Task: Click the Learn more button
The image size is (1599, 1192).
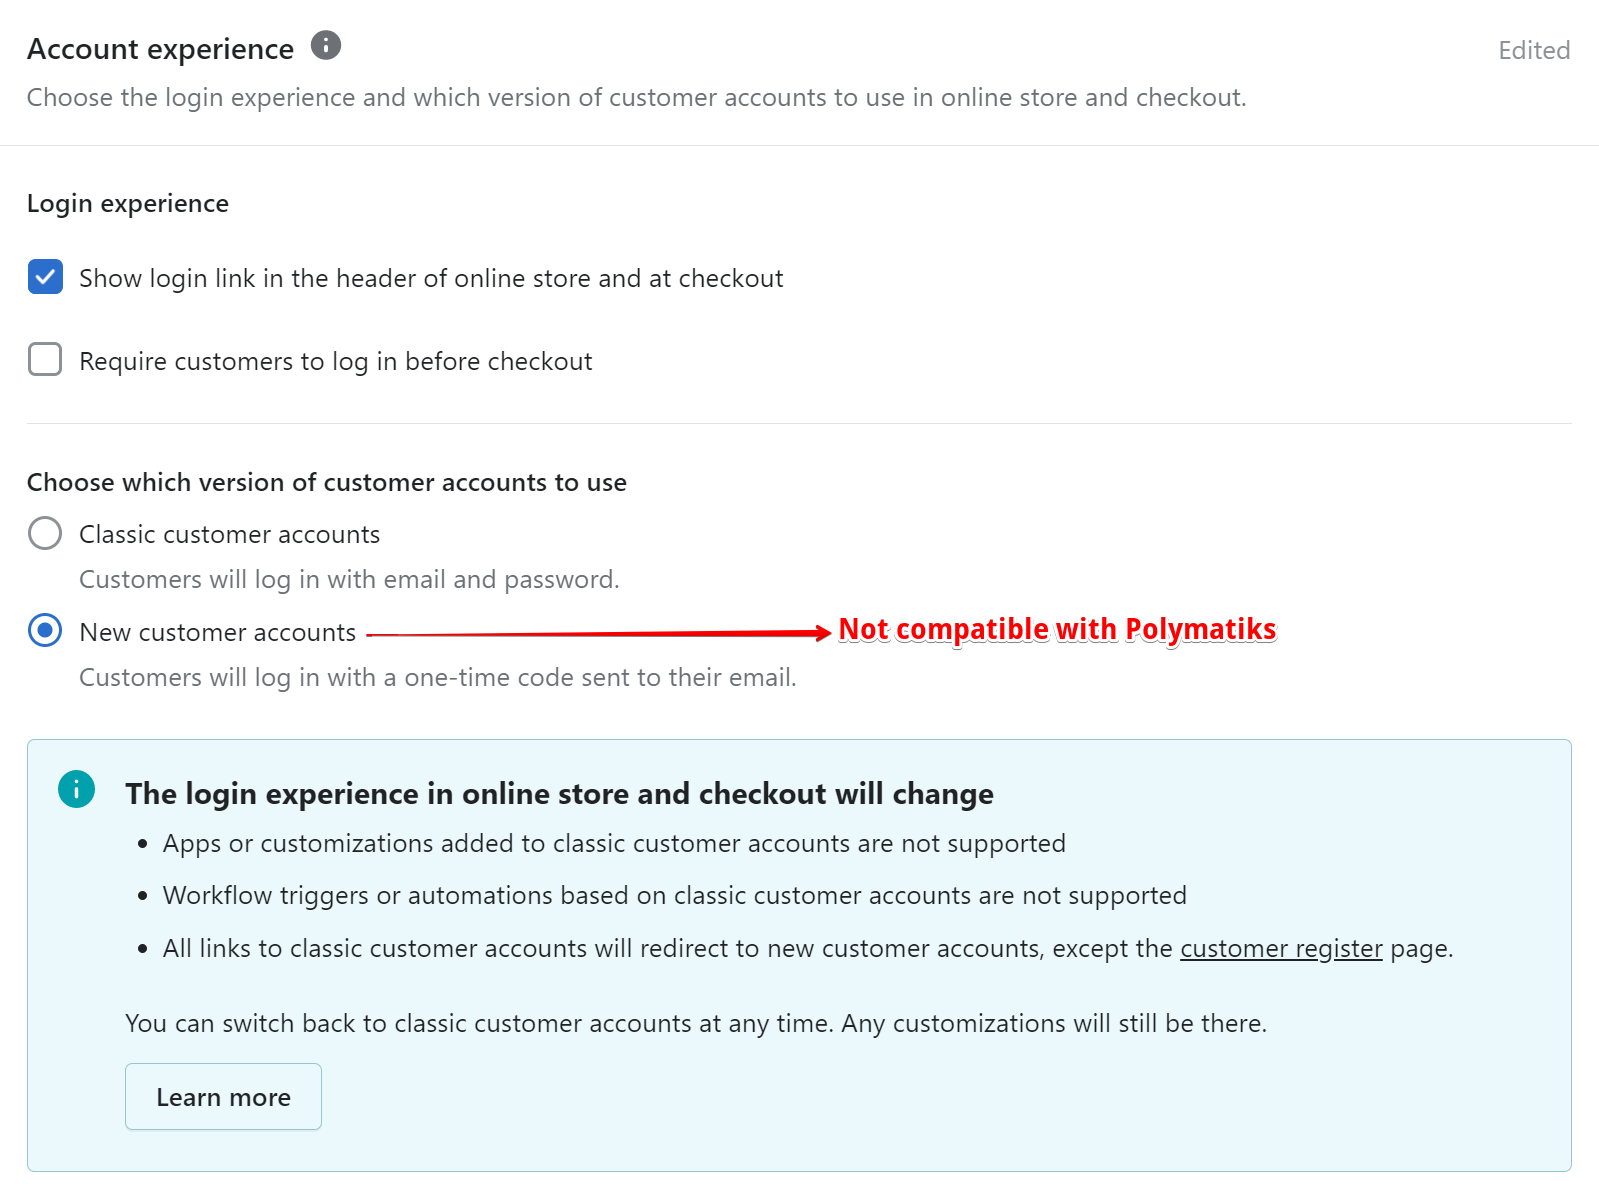Action: pos(222,1096)
